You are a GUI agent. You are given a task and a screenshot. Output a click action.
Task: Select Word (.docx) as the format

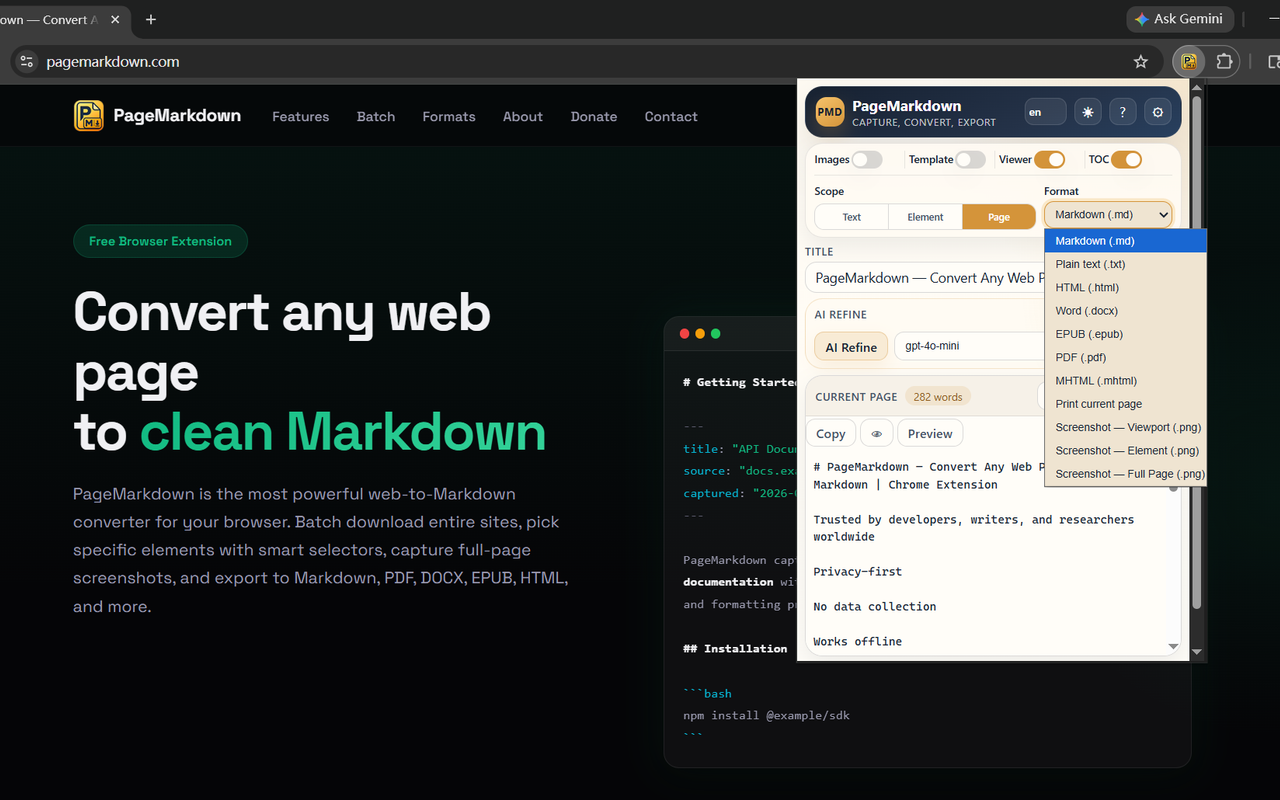[1125, 311]
